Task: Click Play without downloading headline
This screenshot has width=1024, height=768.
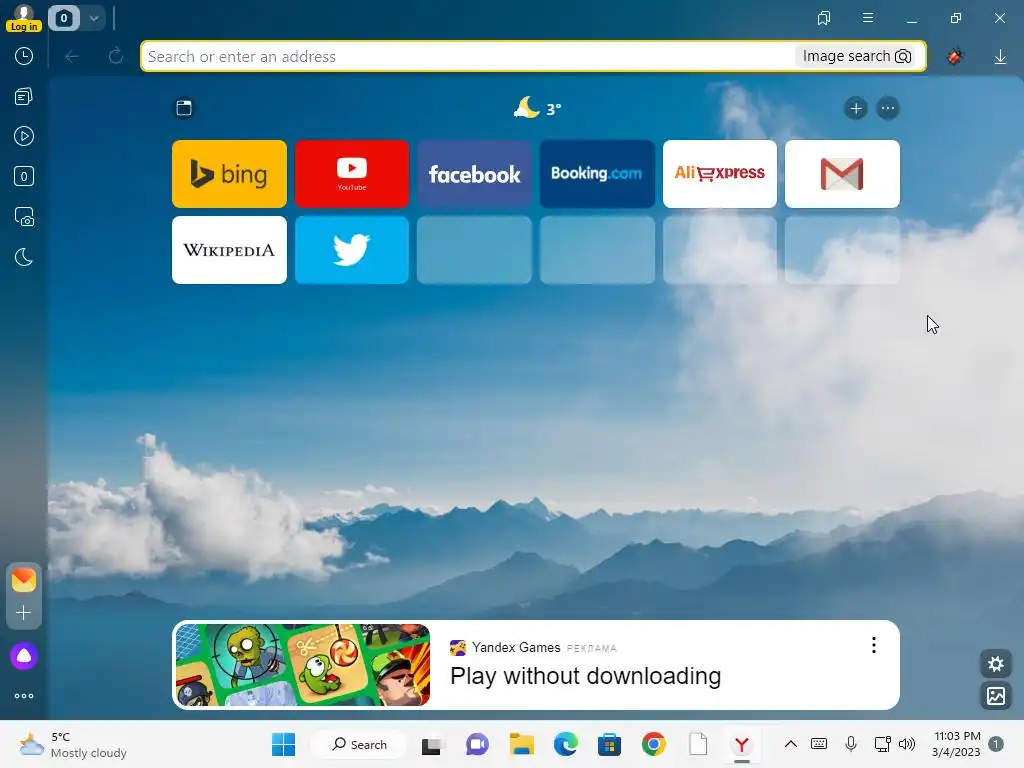Action: 585,676
